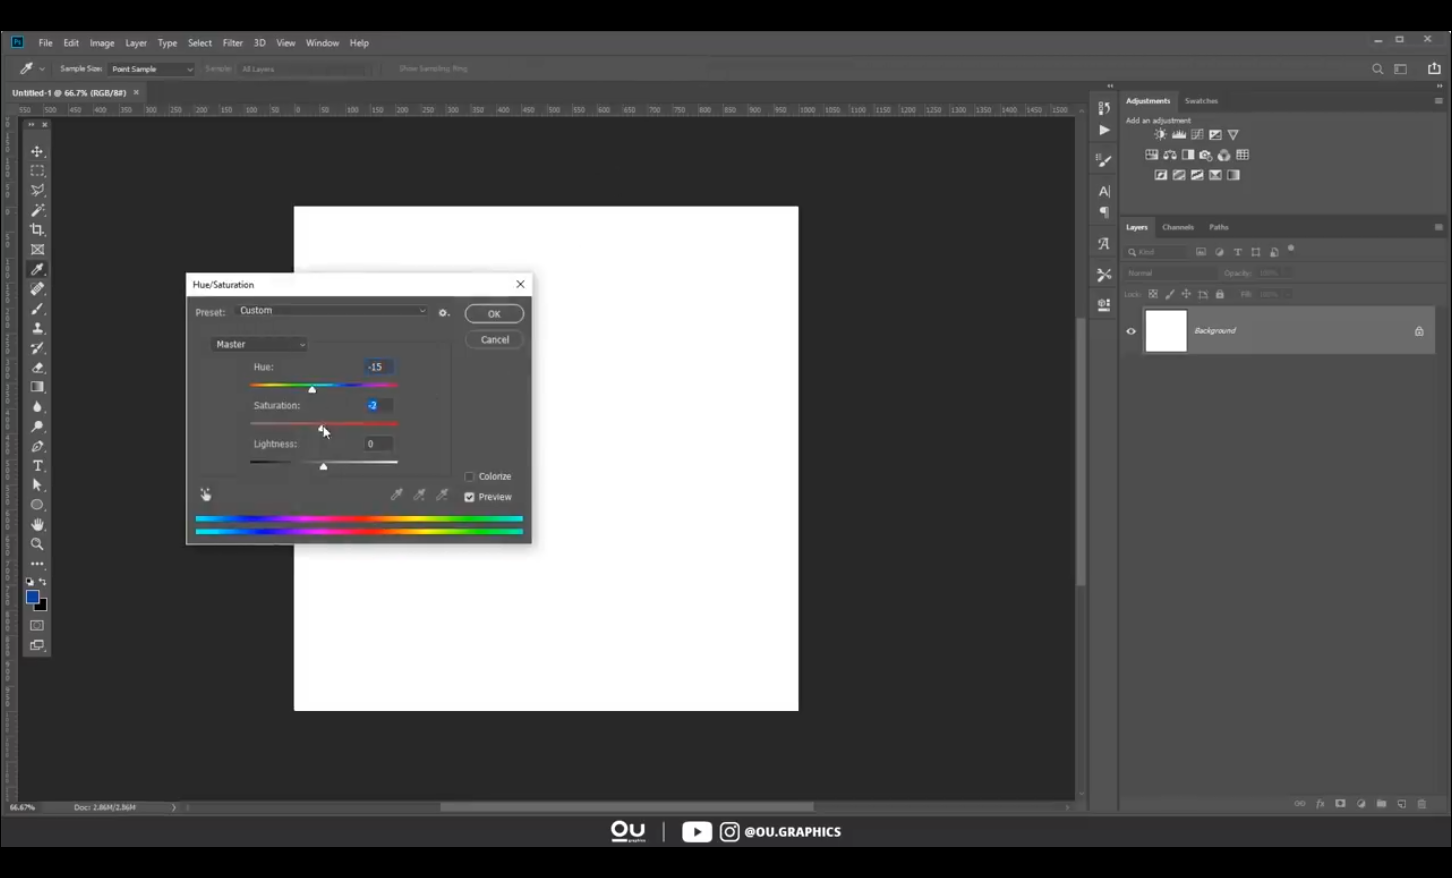Viewport: 1452px width, 878px height.
Task: Select the Brush tool
Action: tap(37, 309)
